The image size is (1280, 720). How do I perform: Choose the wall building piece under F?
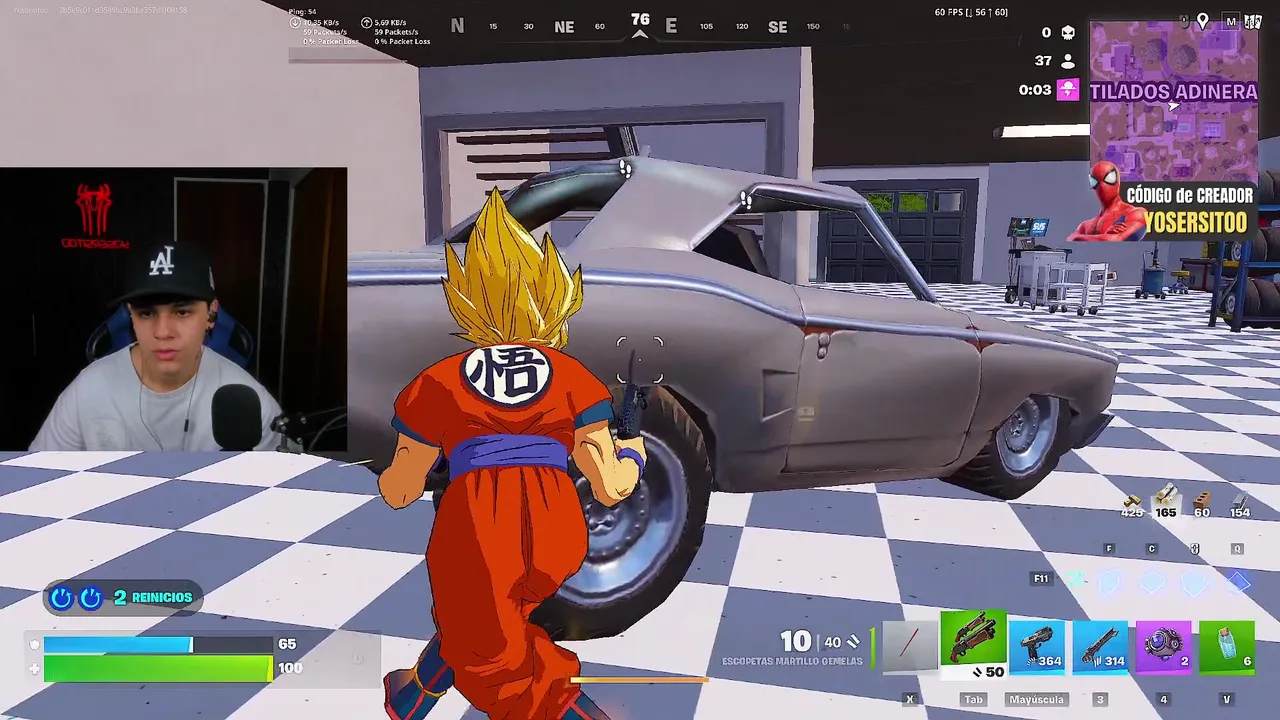1111,581
